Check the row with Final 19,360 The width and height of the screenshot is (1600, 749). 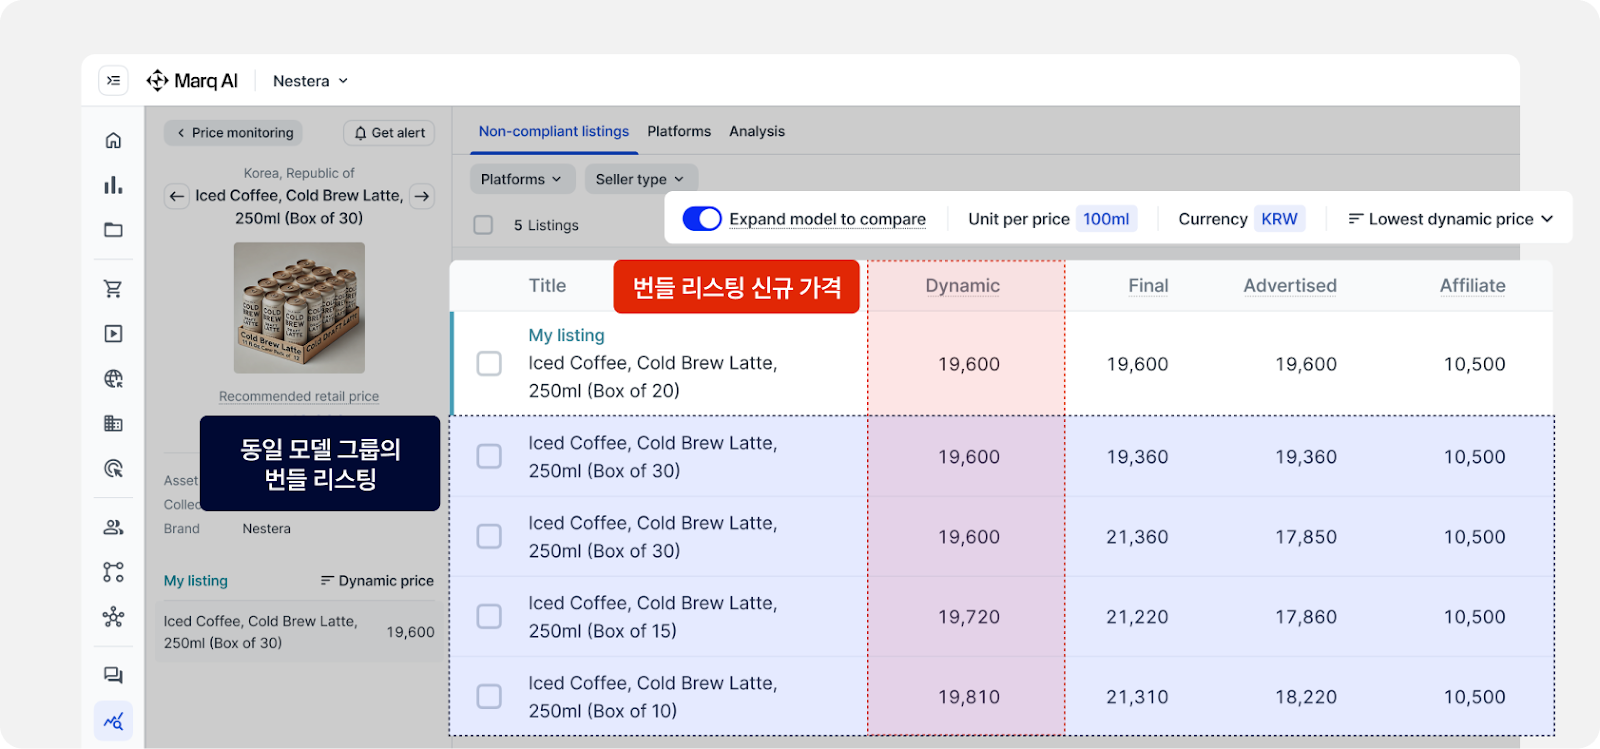click(489, 457)
